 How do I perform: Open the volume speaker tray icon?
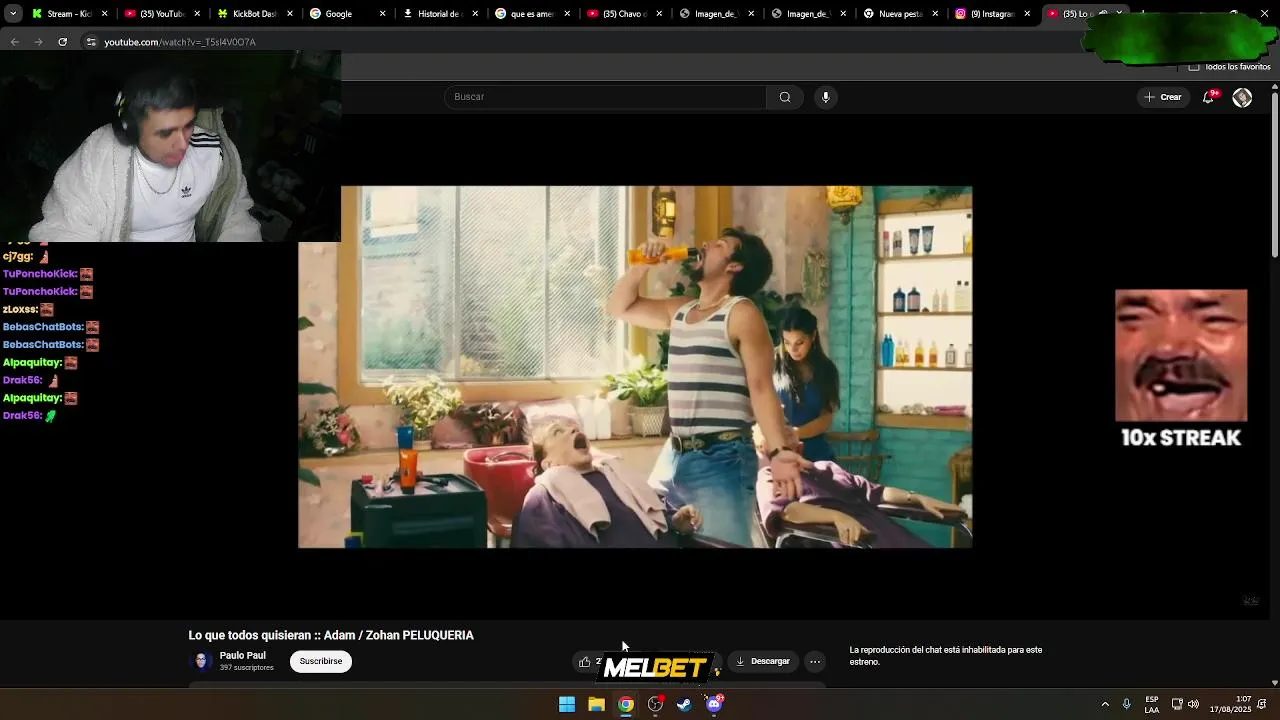1193,704
